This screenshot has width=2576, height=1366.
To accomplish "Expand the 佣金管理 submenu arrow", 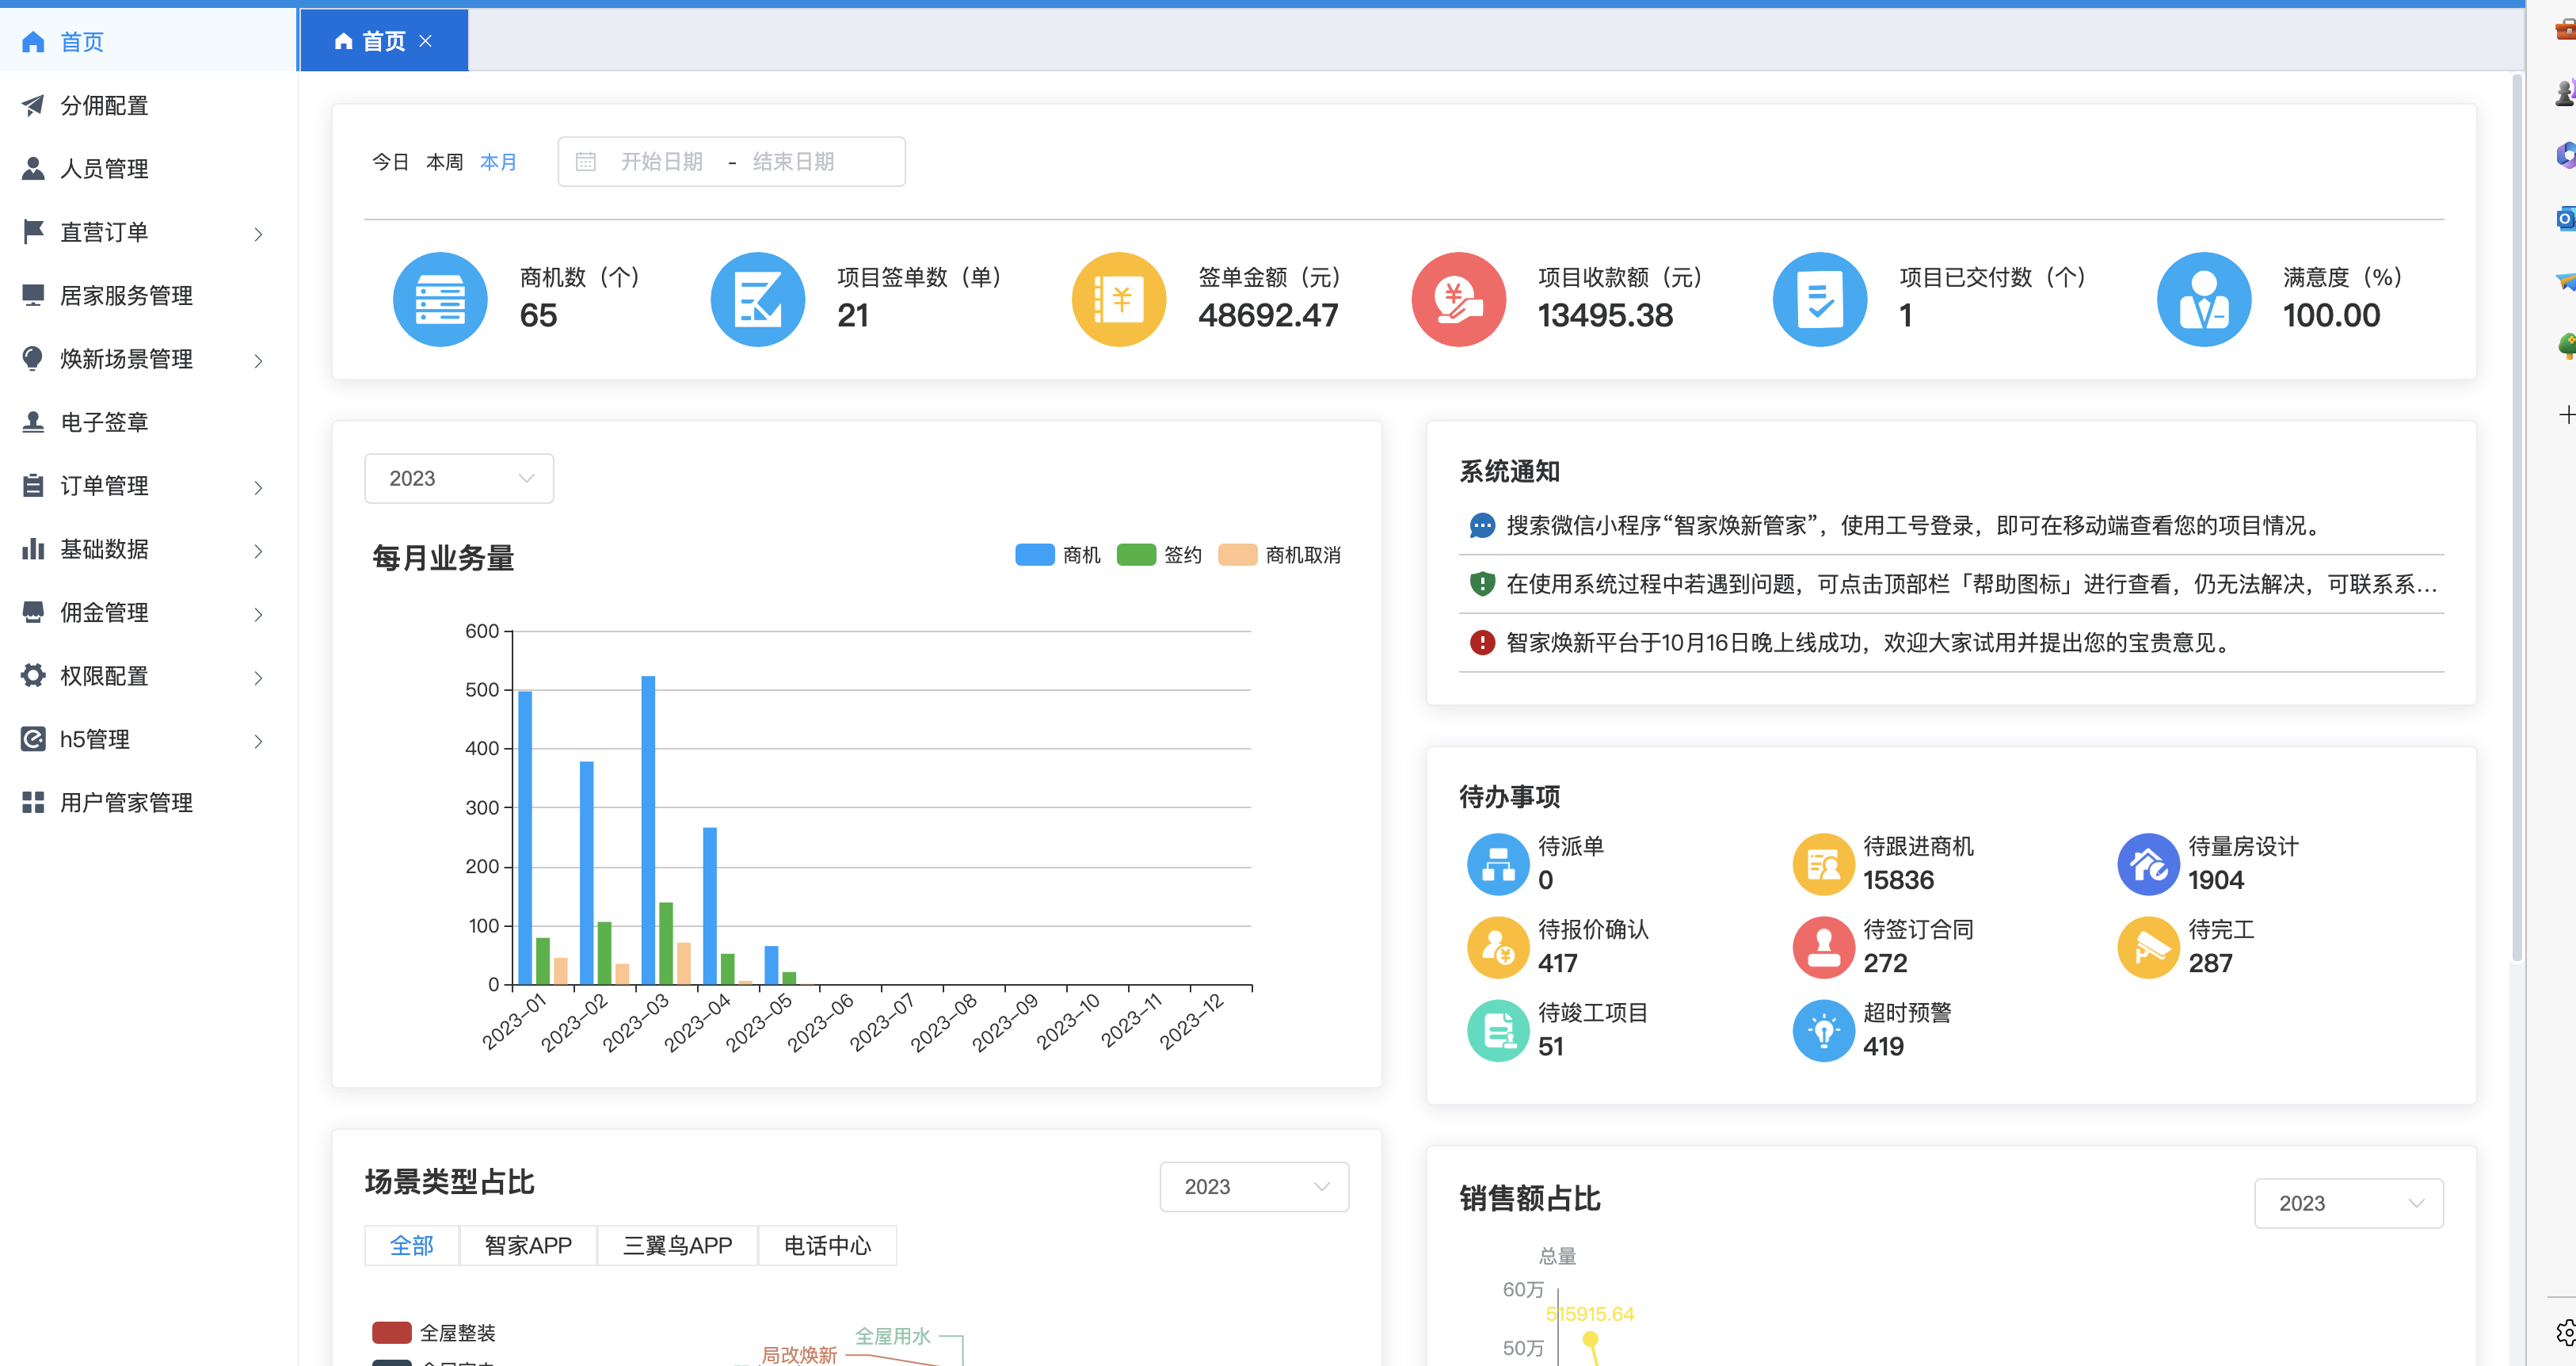I will pos(258,614).
